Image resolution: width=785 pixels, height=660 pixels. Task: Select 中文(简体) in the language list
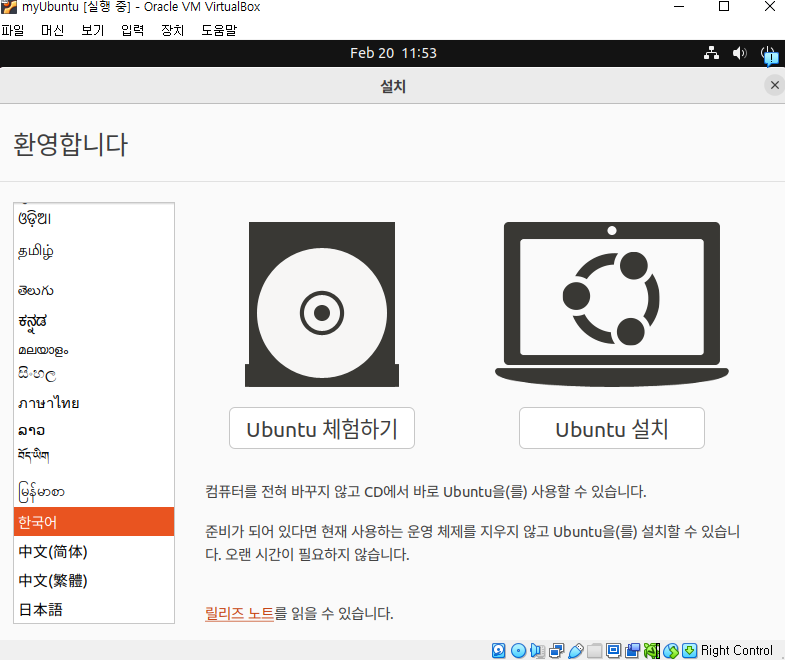[94, 552]
